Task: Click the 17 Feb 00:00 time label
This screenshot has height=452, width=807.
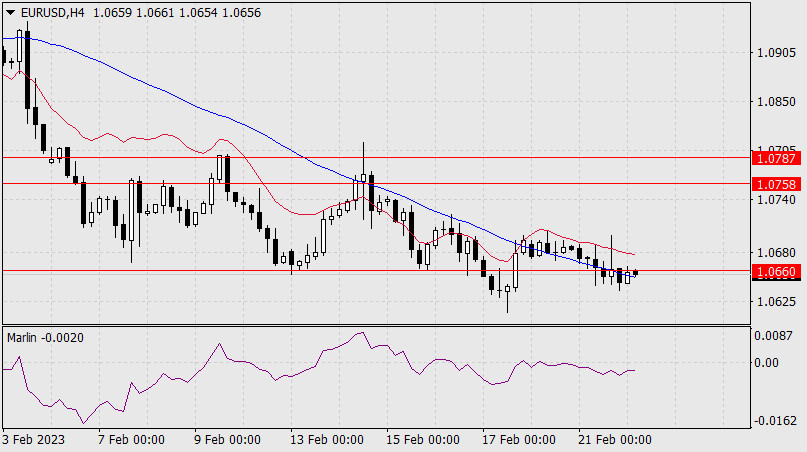Action: click(x=520, y=439)
